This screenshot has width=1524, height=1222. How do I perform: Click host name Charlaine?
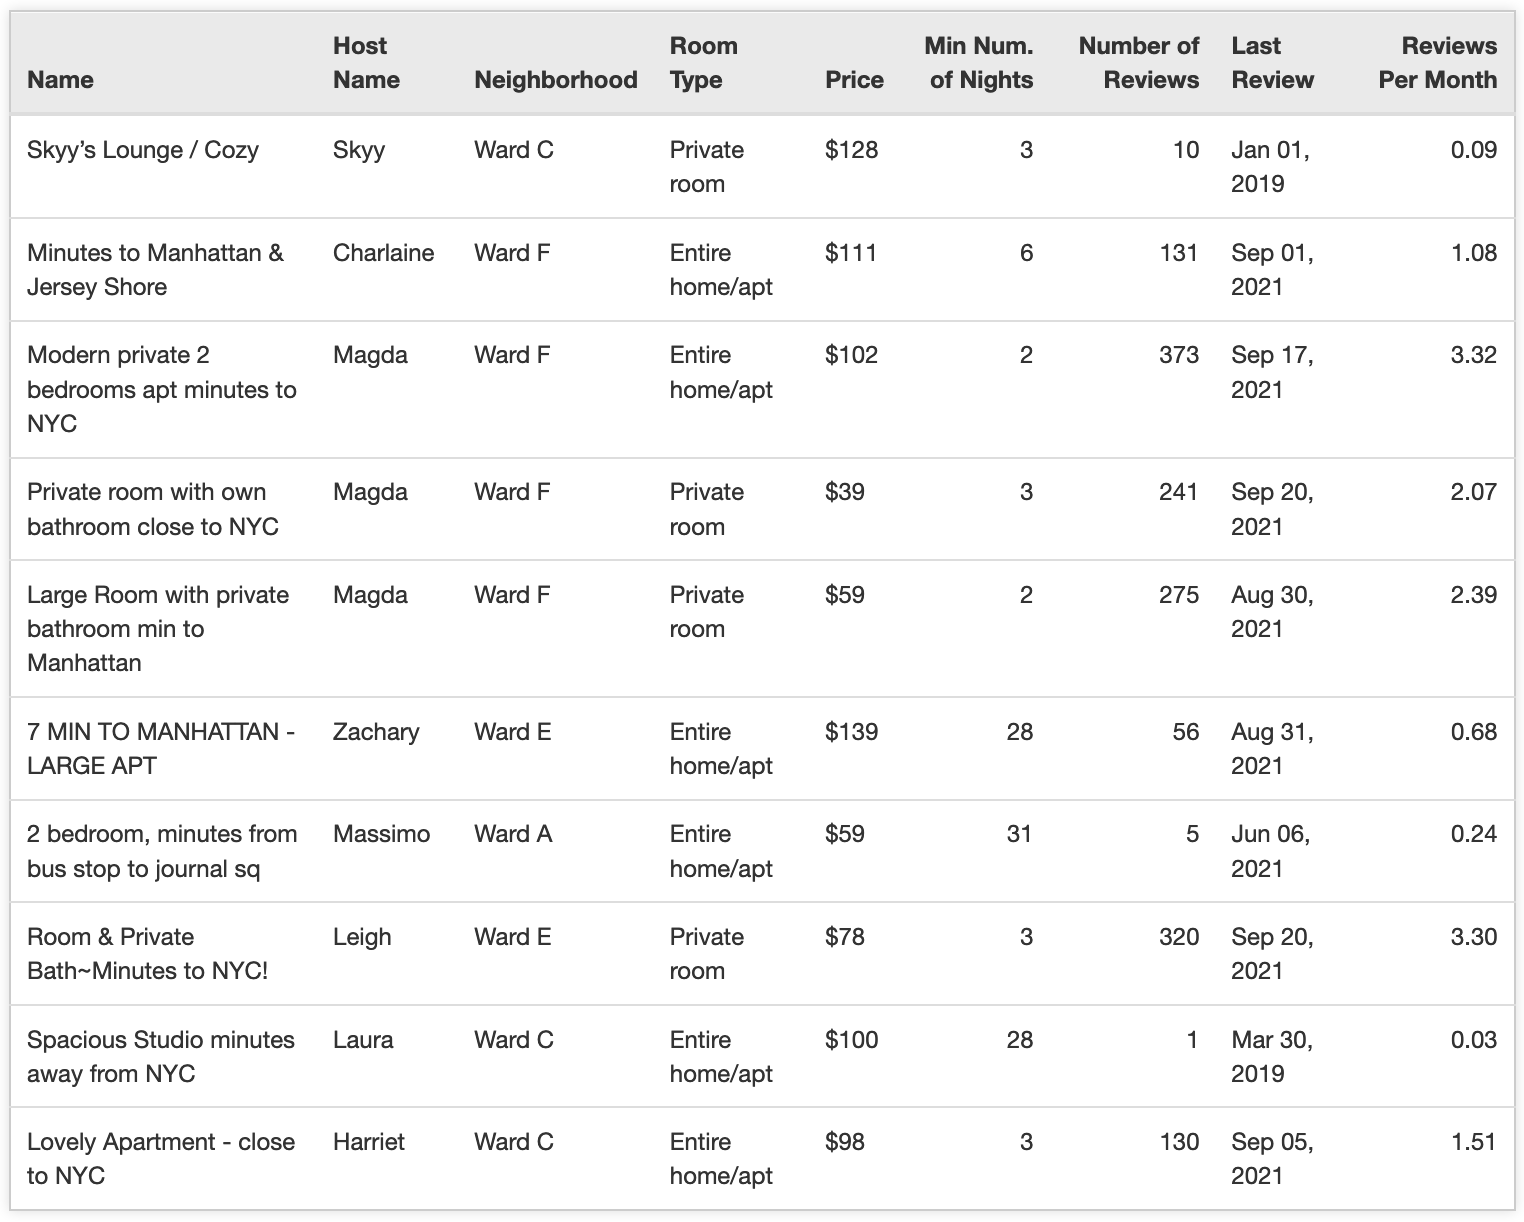click(383, 253)
